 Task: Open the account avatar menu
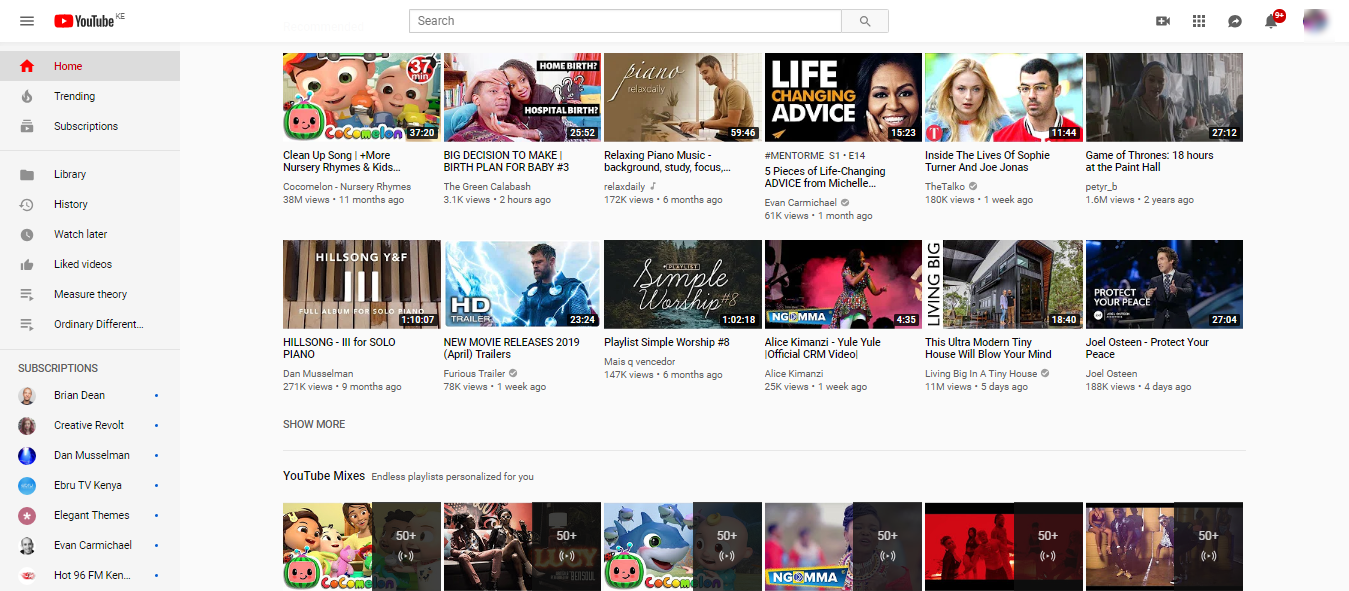1316,21
